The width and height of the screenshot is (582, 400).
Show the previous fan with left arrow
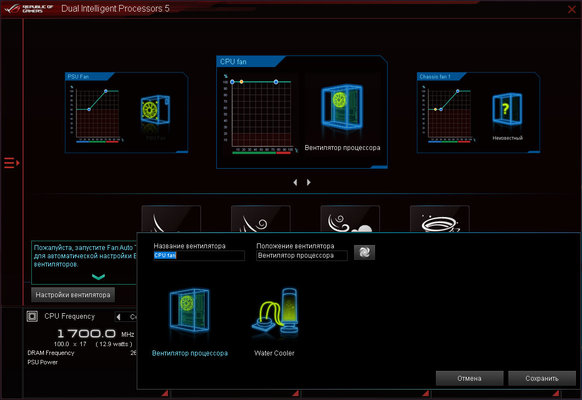295,182
